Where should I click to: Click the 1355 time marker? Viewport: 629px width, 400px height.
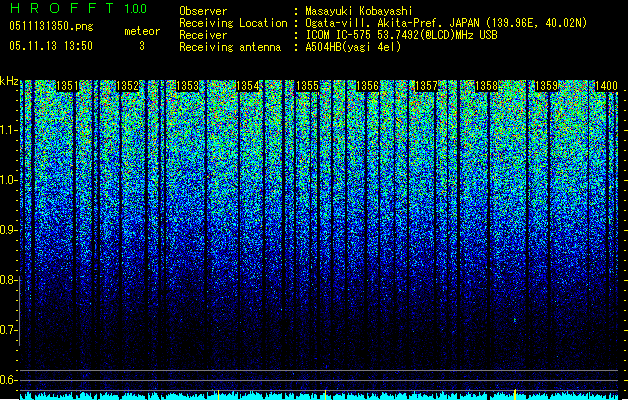point(307,86)
